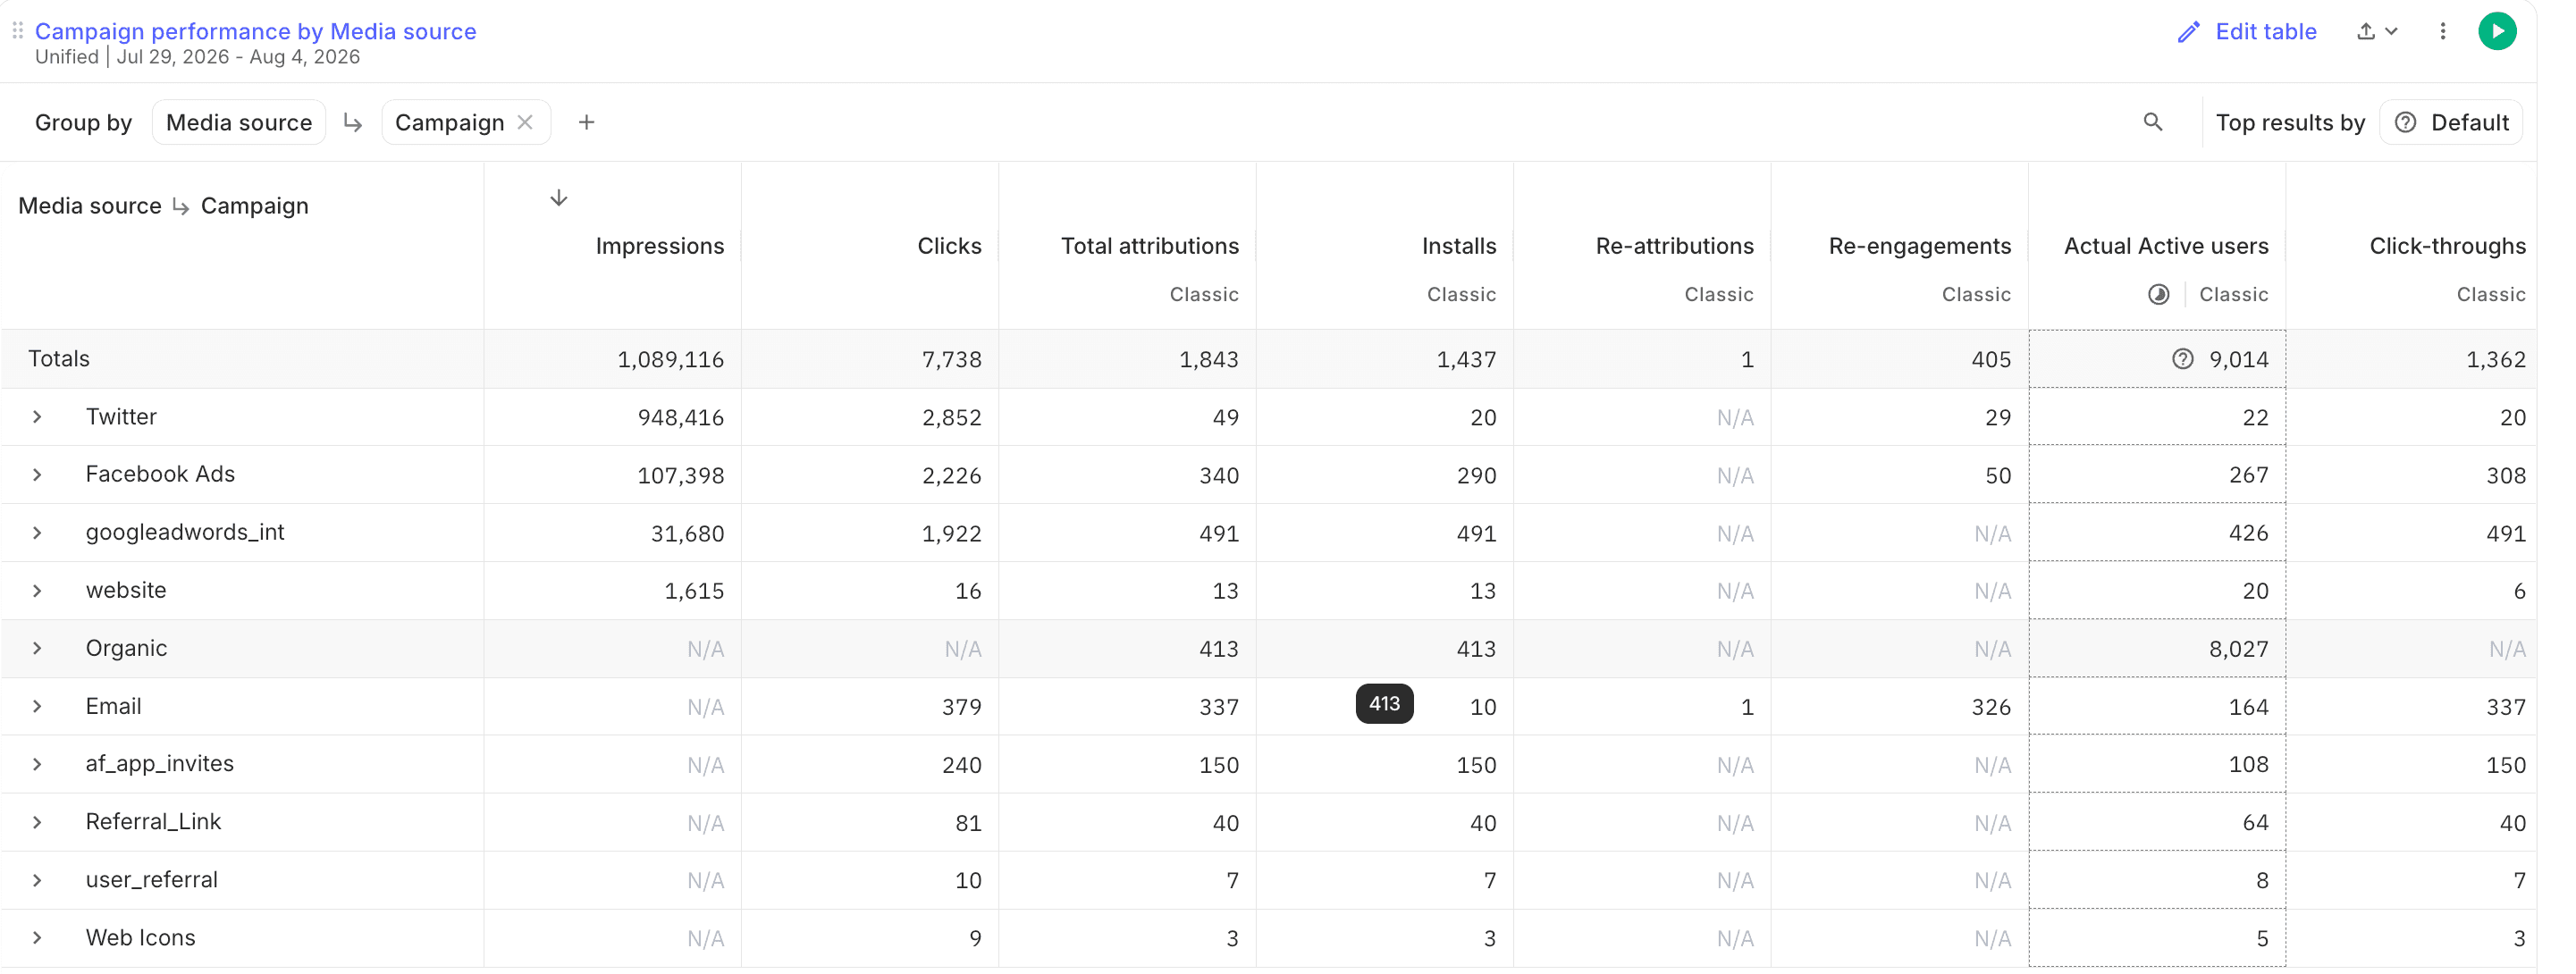Screen dimensions: 2576x974
Task: Click the green play button
Action: (2497, 32)
